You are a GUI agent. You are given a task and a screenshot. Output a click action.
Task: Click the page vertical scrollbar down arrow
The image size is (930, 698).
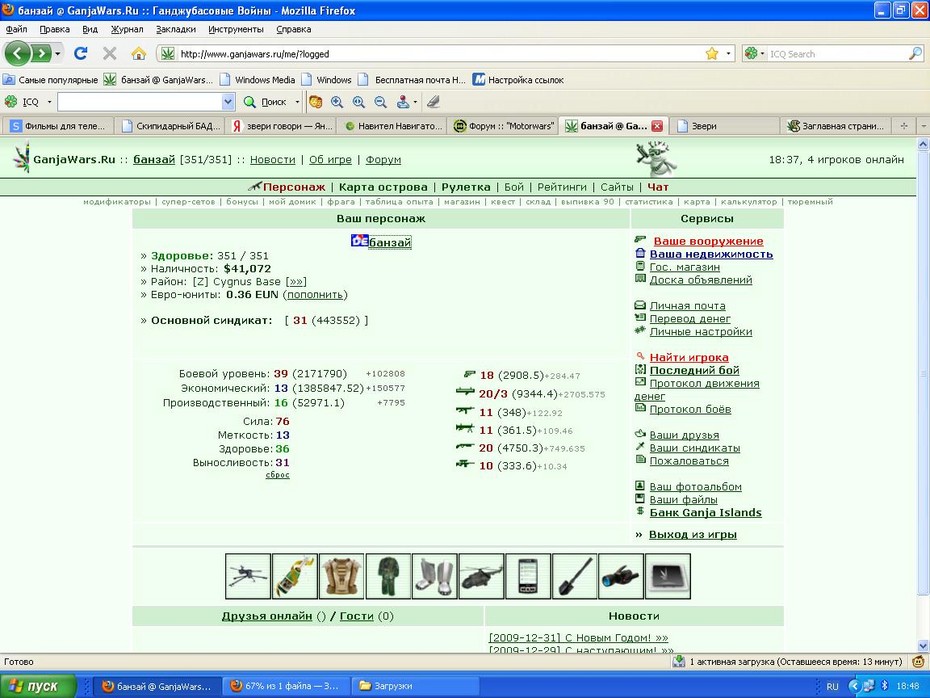(x=923, y=646)
